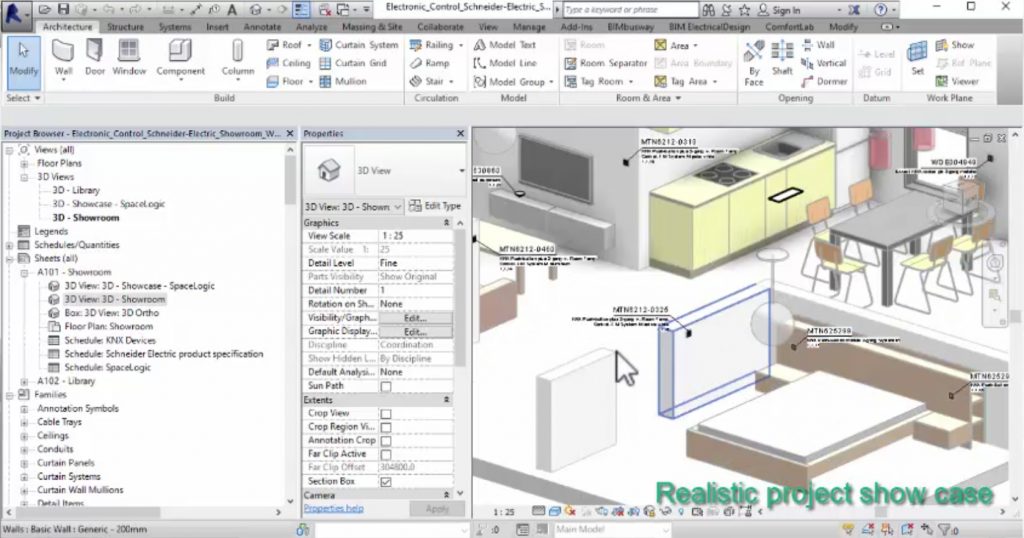Viewport: 1024px width, 538px height.
Task: Select 3D - Library in Project Browser
Action: coord(75,190)
